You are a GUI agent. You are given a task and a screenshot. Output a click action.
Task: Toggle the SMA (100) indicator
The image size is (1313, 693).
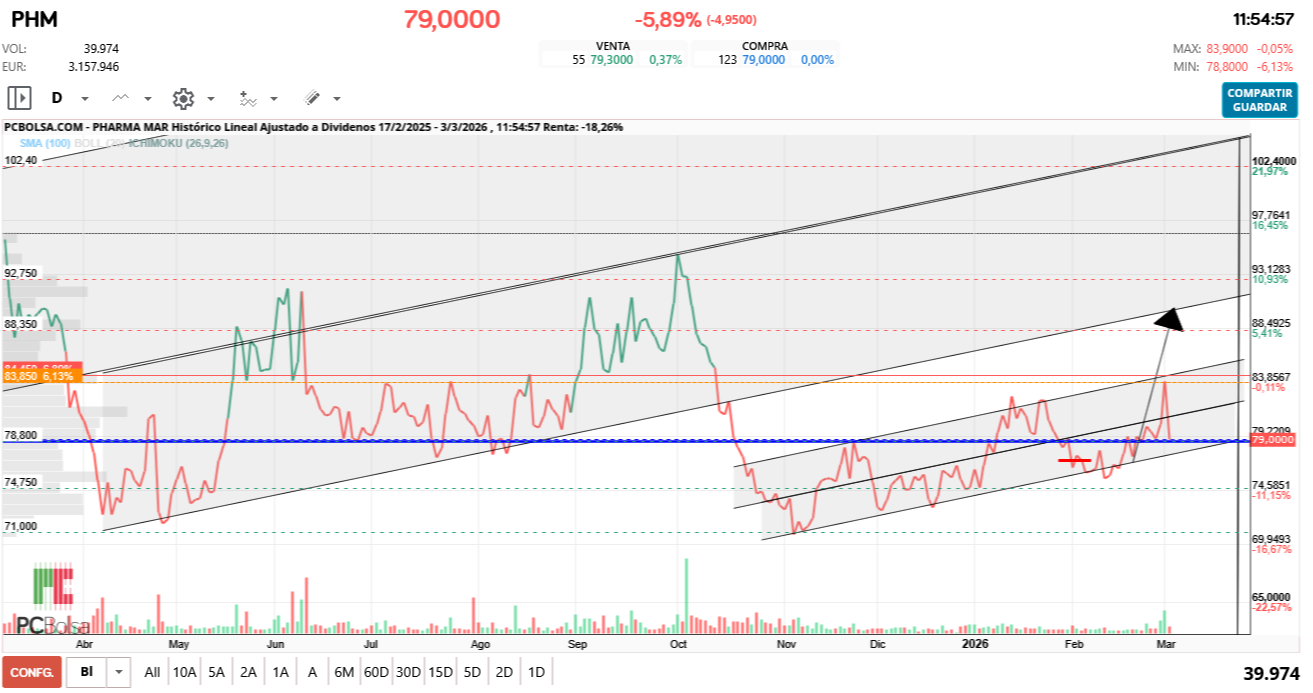45,144
